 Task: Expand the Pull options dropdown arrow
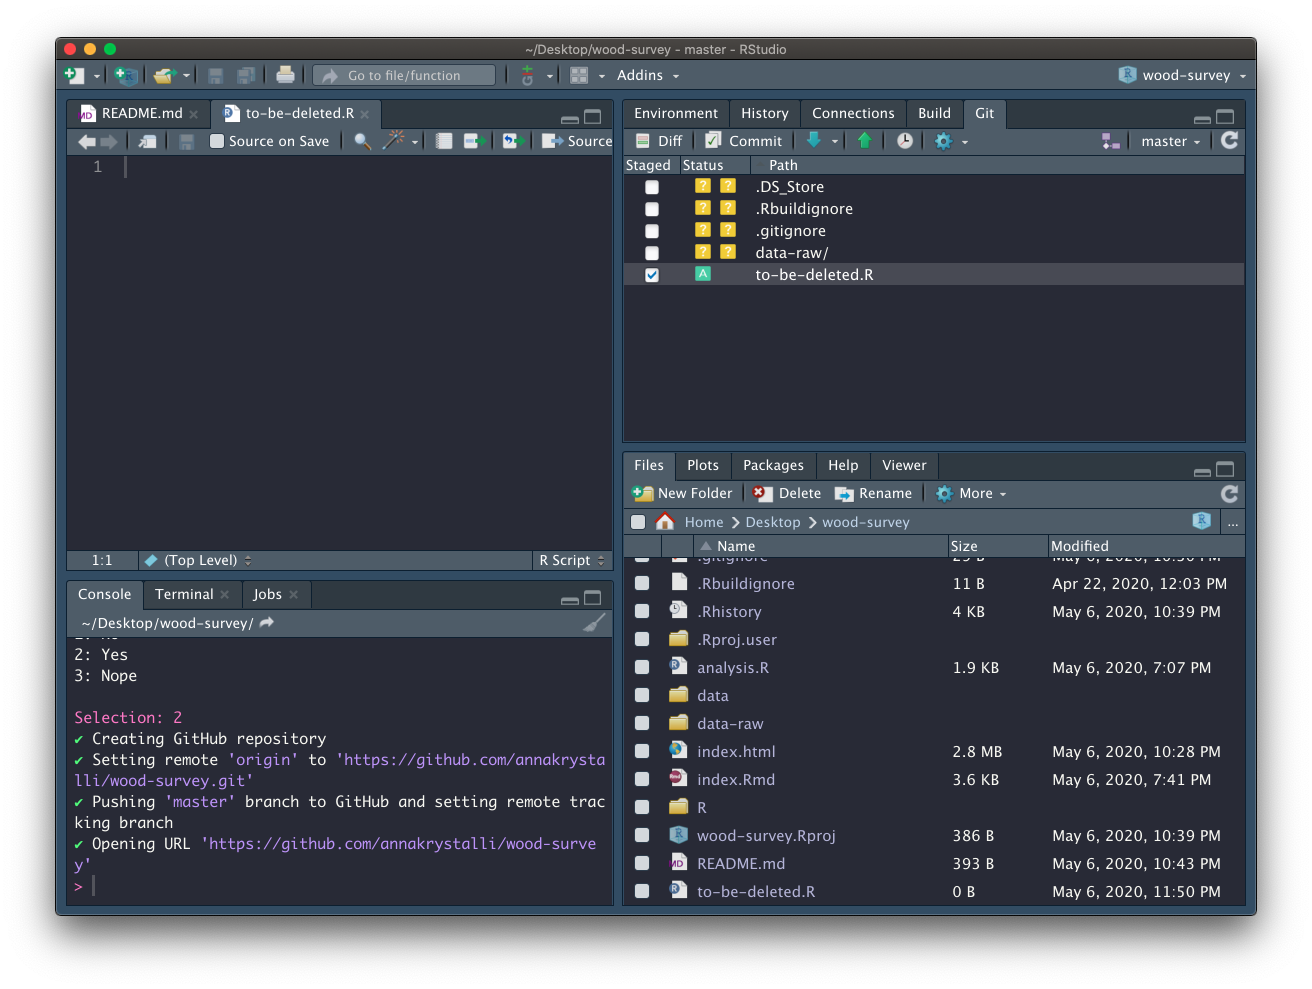click(835, 142)
